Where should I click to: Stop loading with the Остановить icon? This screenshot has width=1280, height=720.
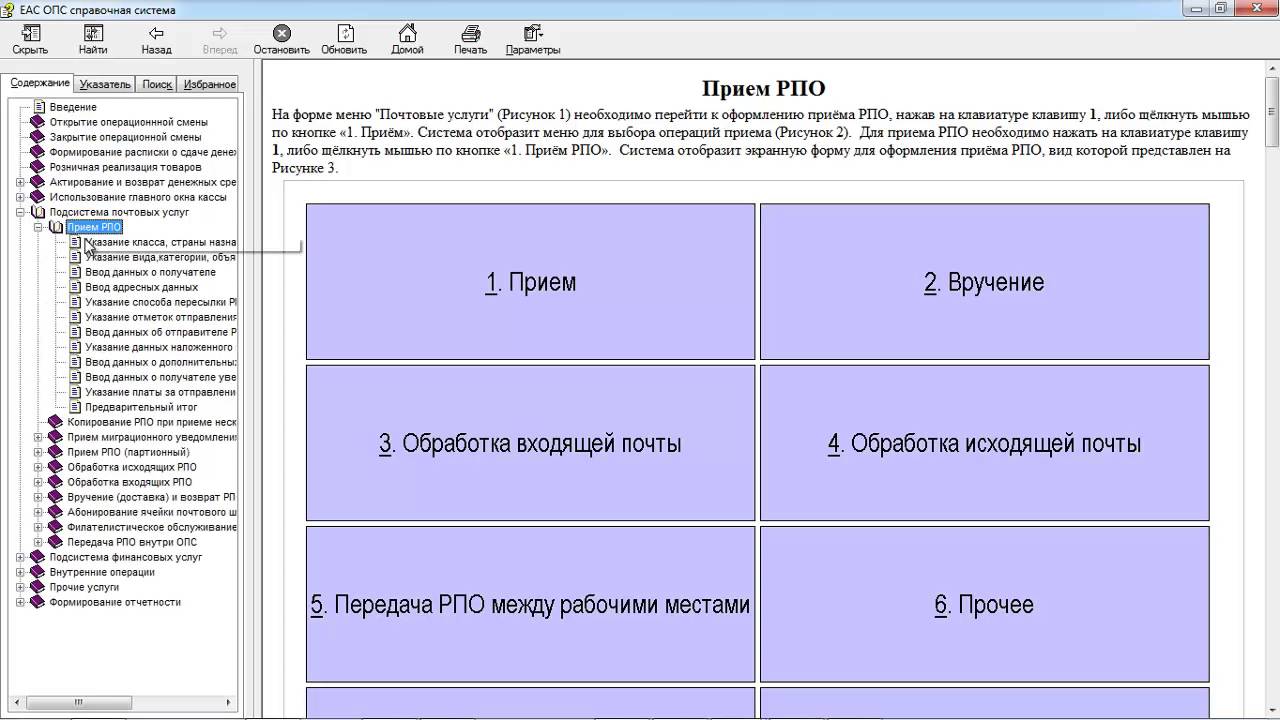(282, 34)
